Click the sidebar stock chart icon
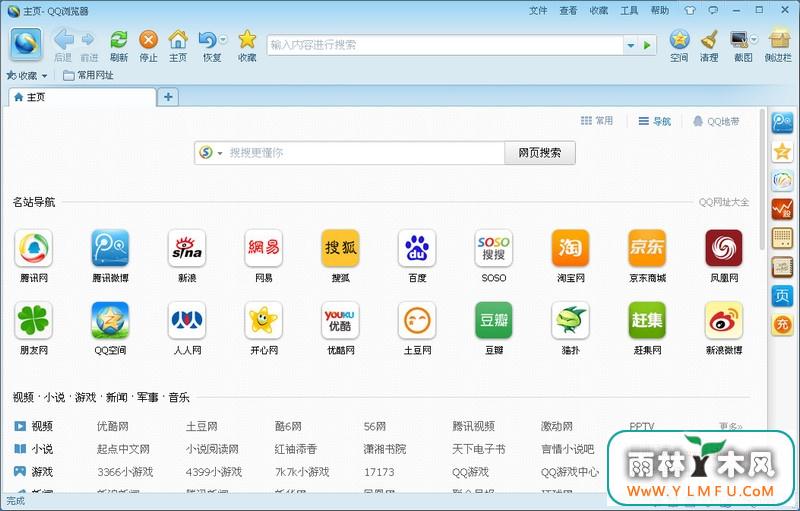The image size is (800, 511). click(782, 209)
